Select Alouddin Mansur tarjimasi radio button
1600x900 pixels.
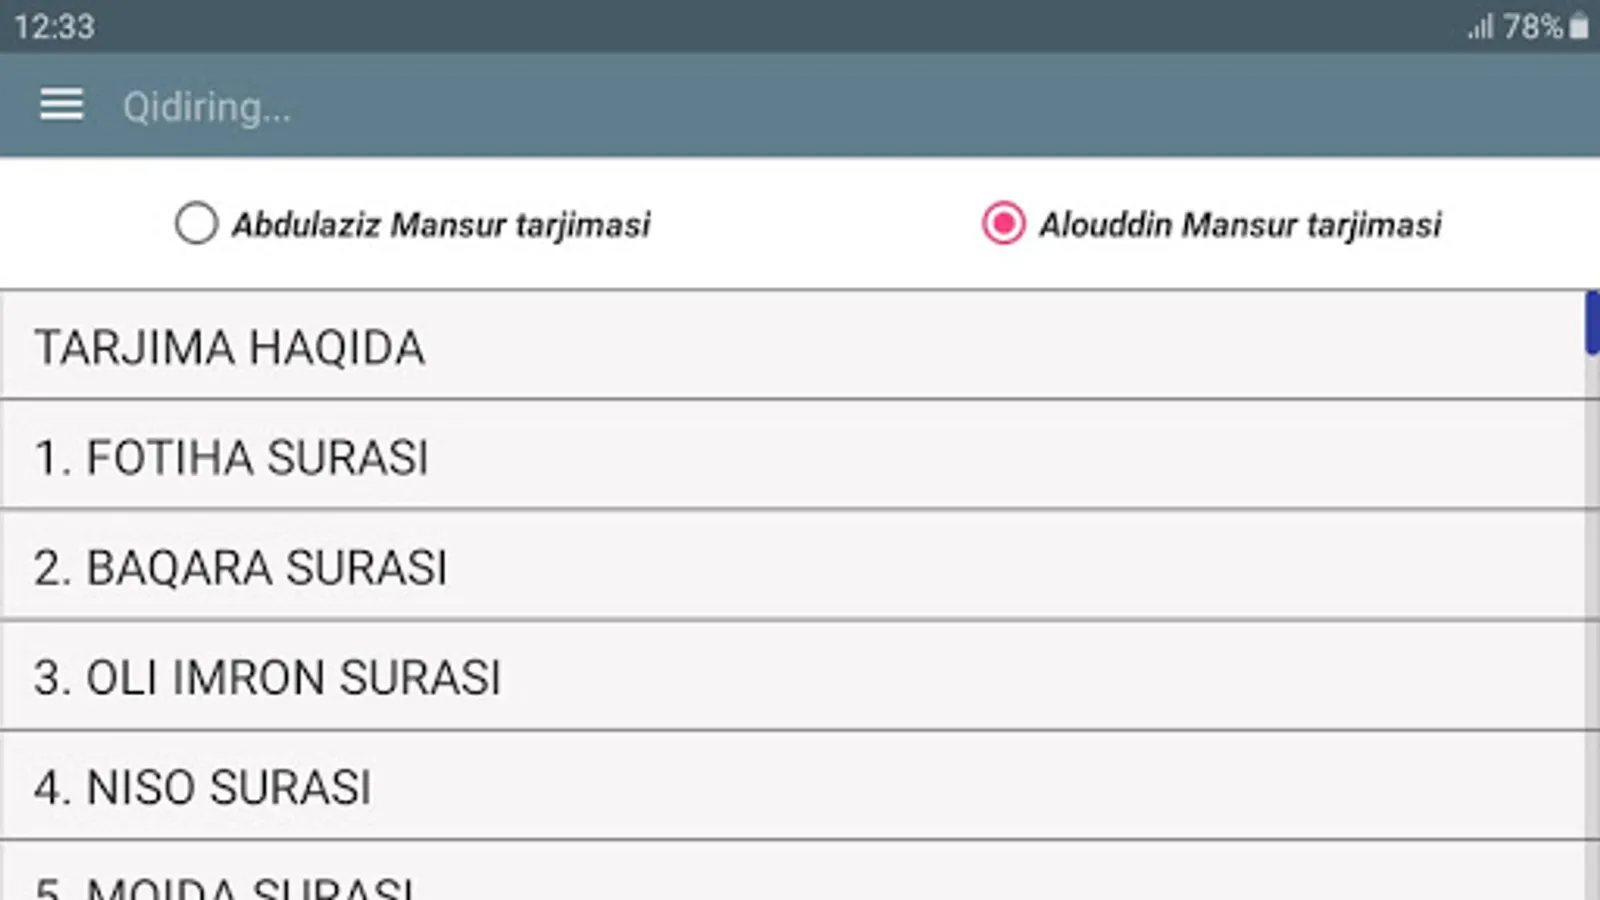(1003, 223)
